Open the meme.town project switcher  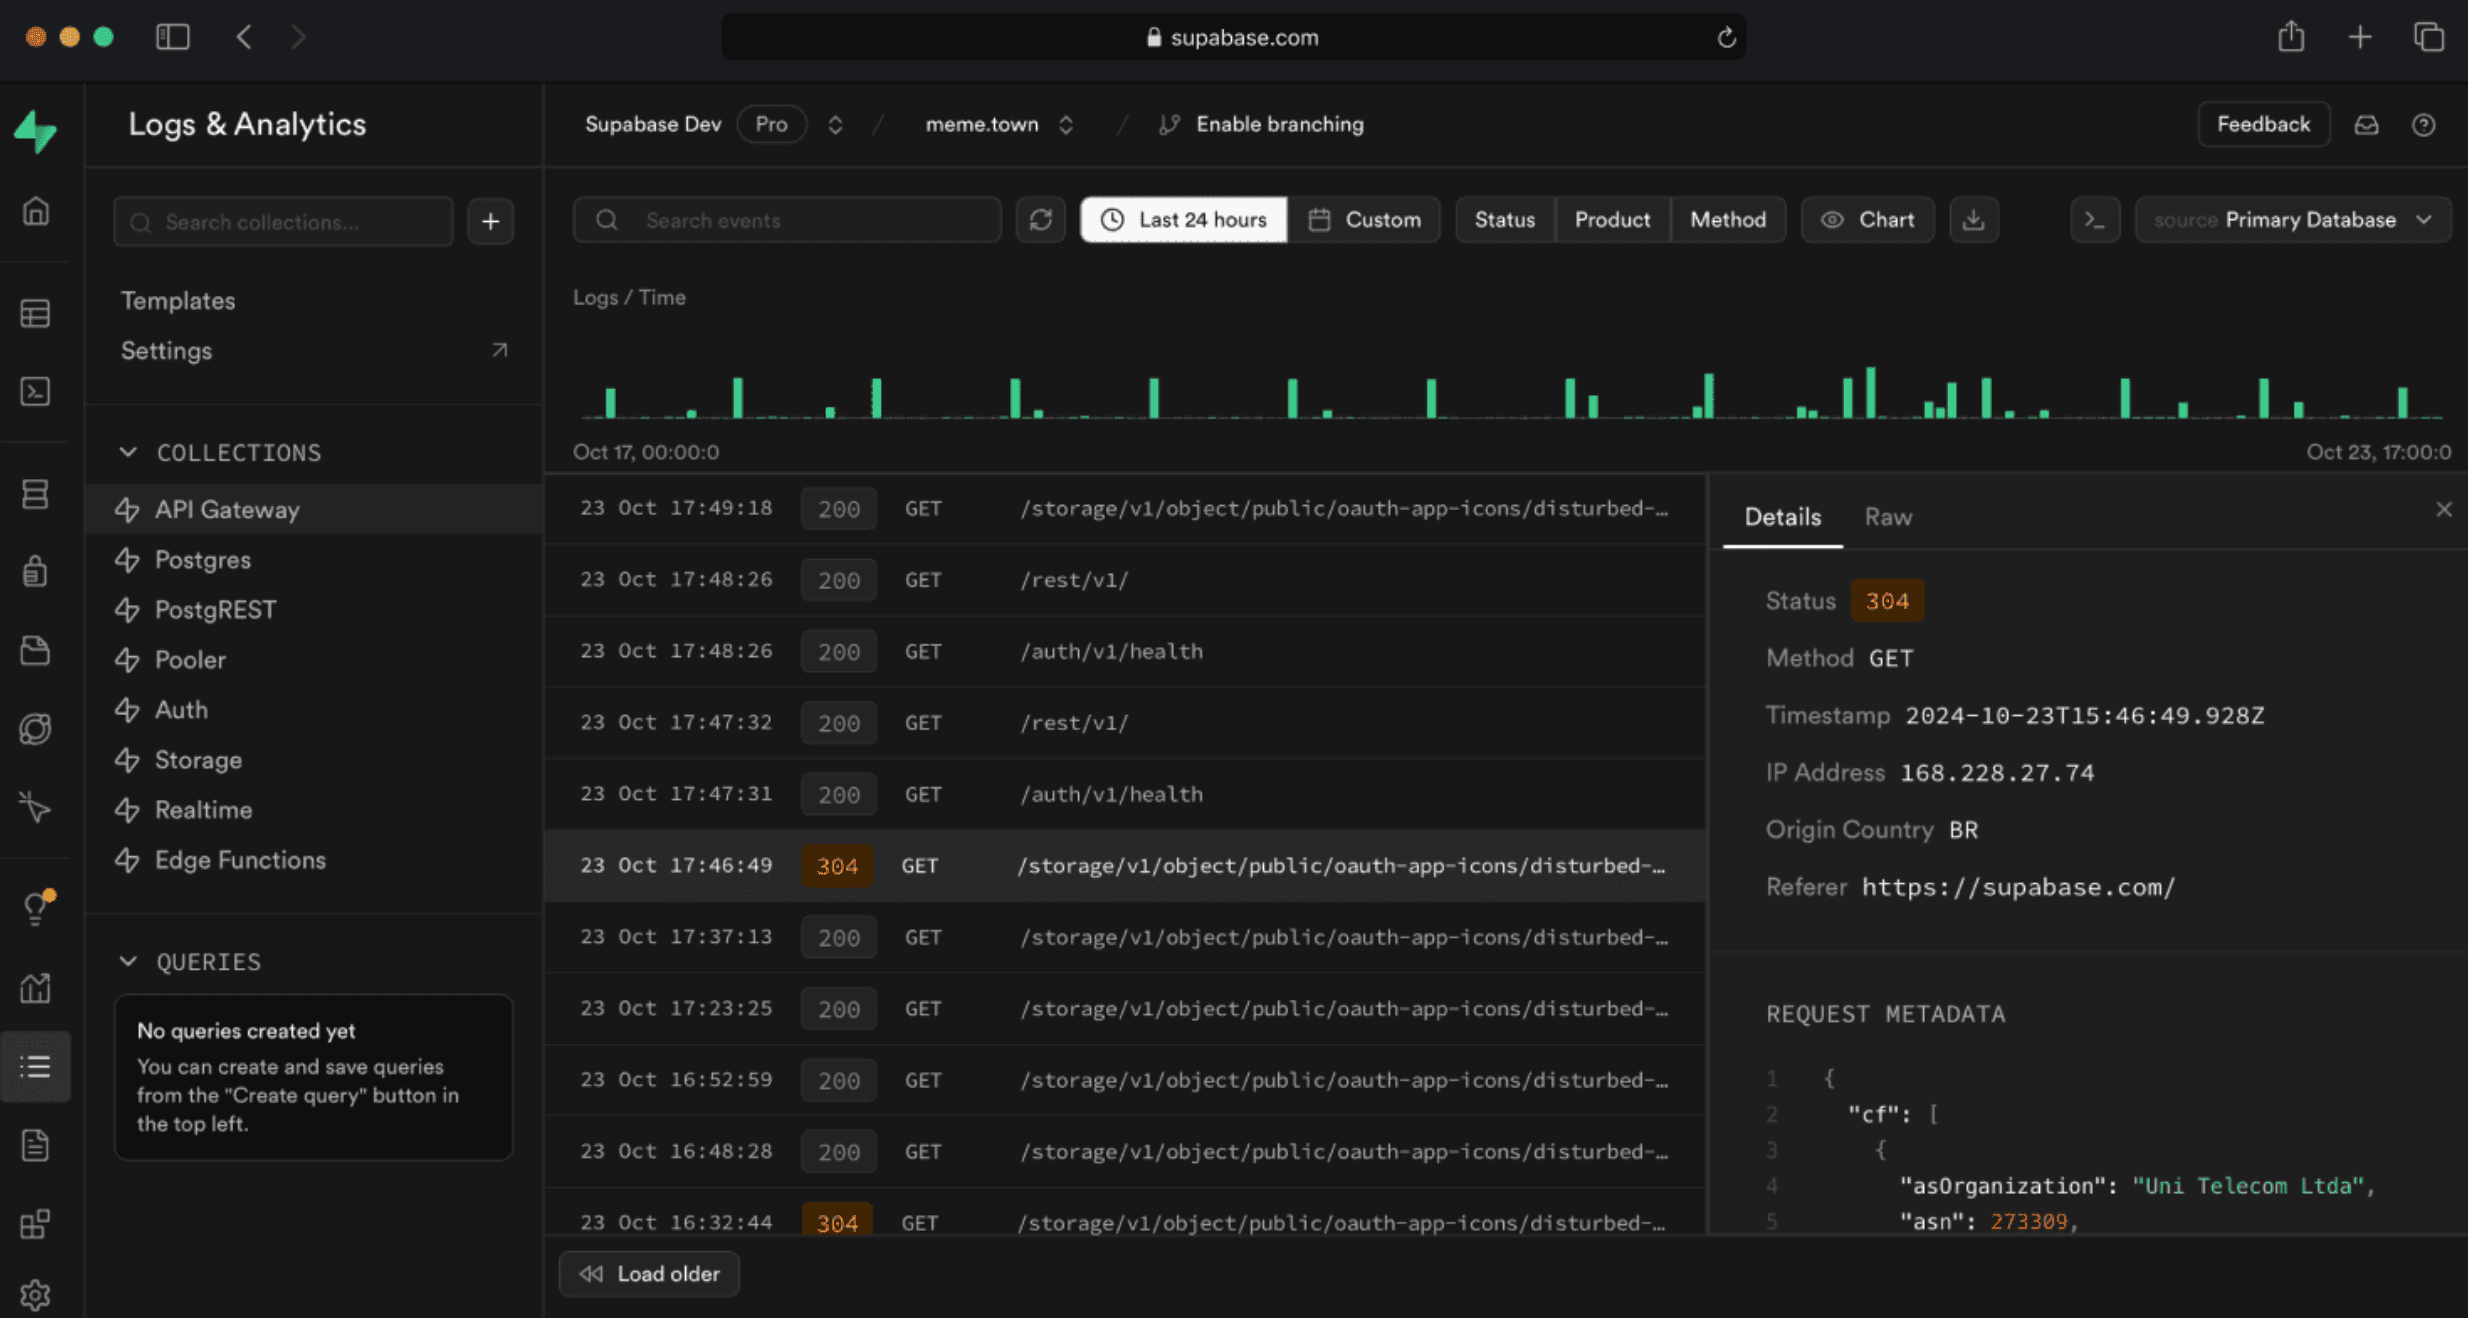(x=1066, y=125)
